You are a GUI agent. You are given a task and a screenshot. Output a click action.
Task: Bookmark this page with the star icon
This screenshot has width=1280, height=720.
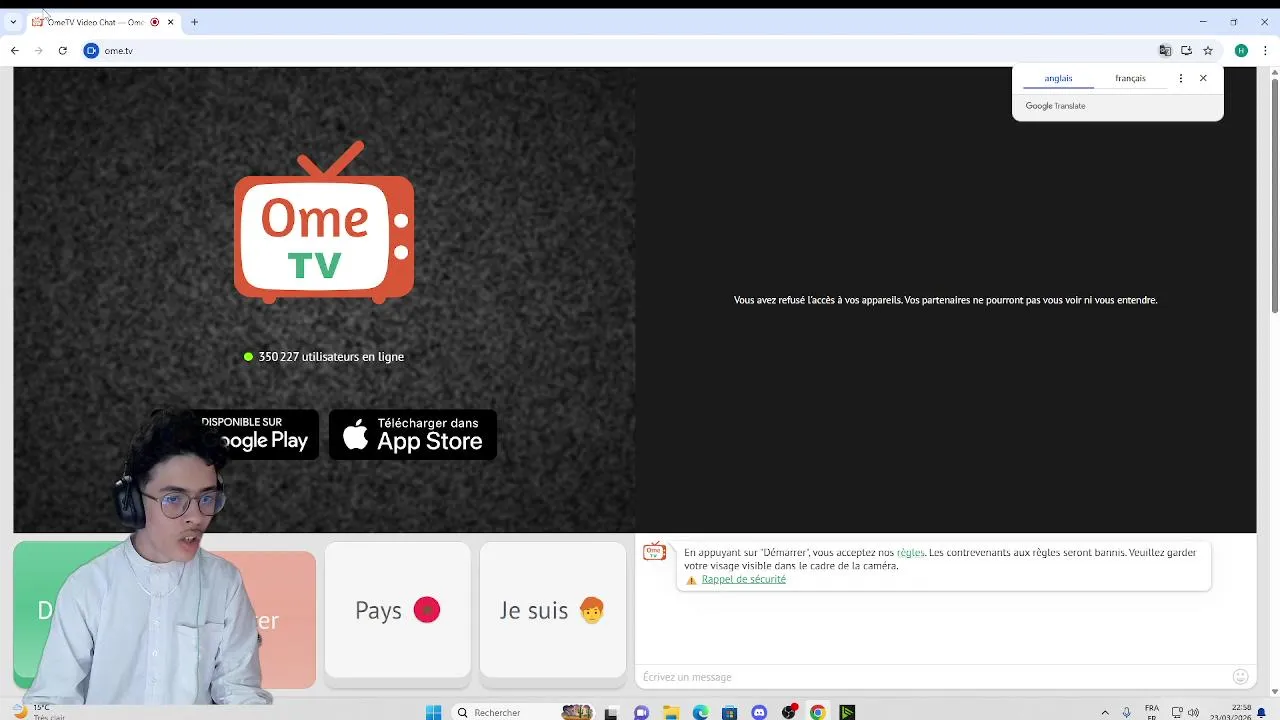tap(1208, 50)
